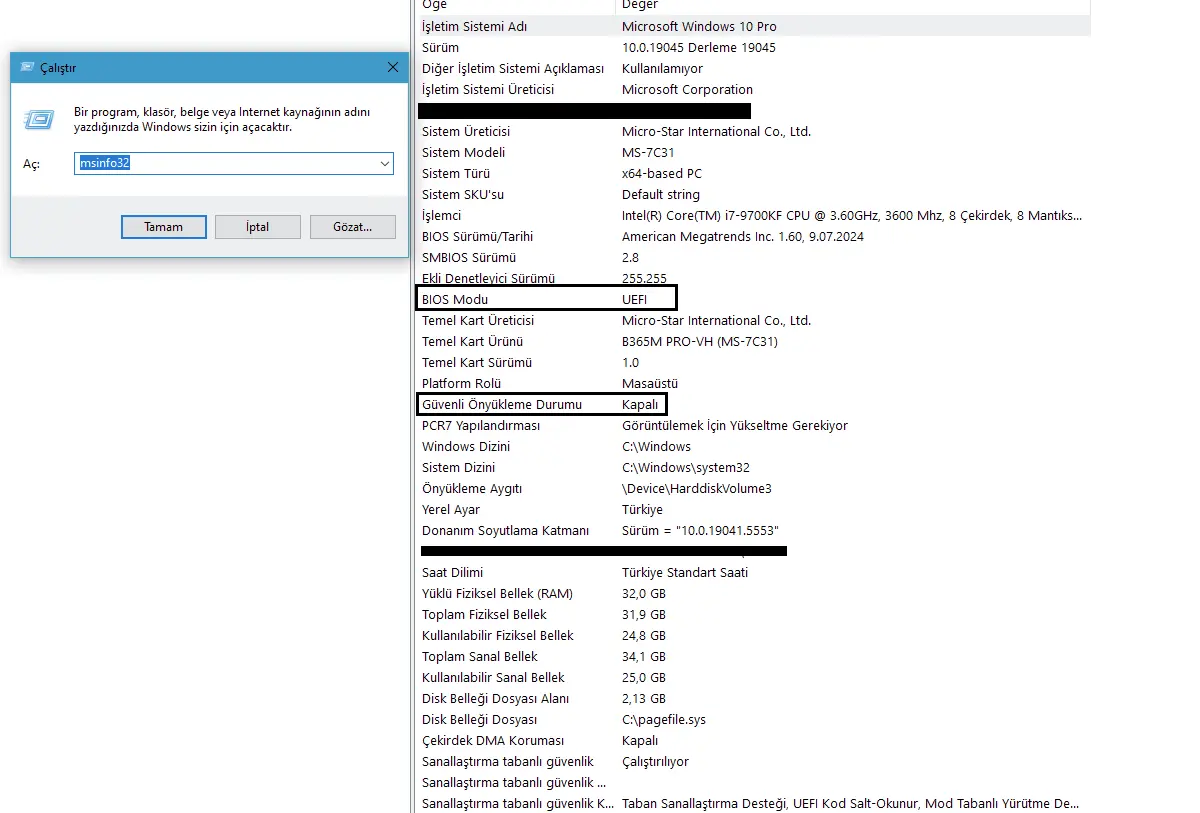
Task: Click the Microsoft Corporation value
Action: 687,89
